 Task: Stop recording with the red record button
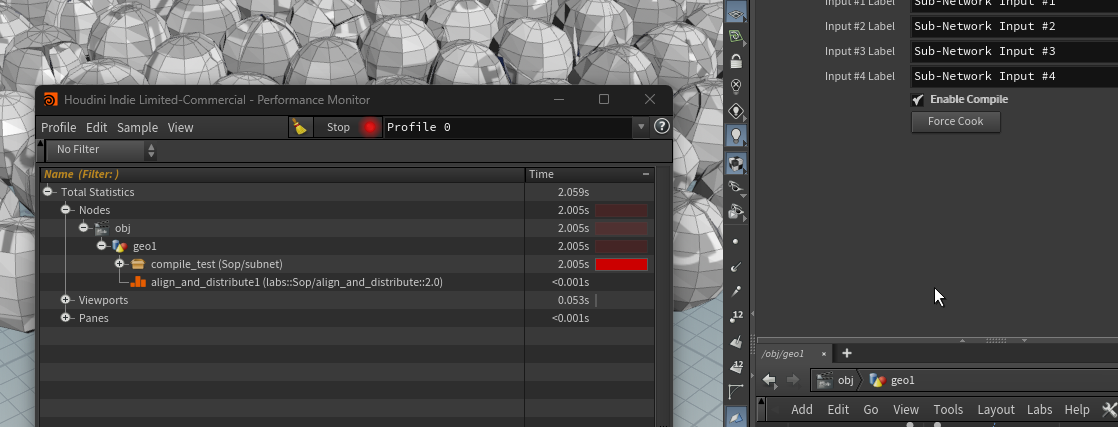(x=369, y=127)
